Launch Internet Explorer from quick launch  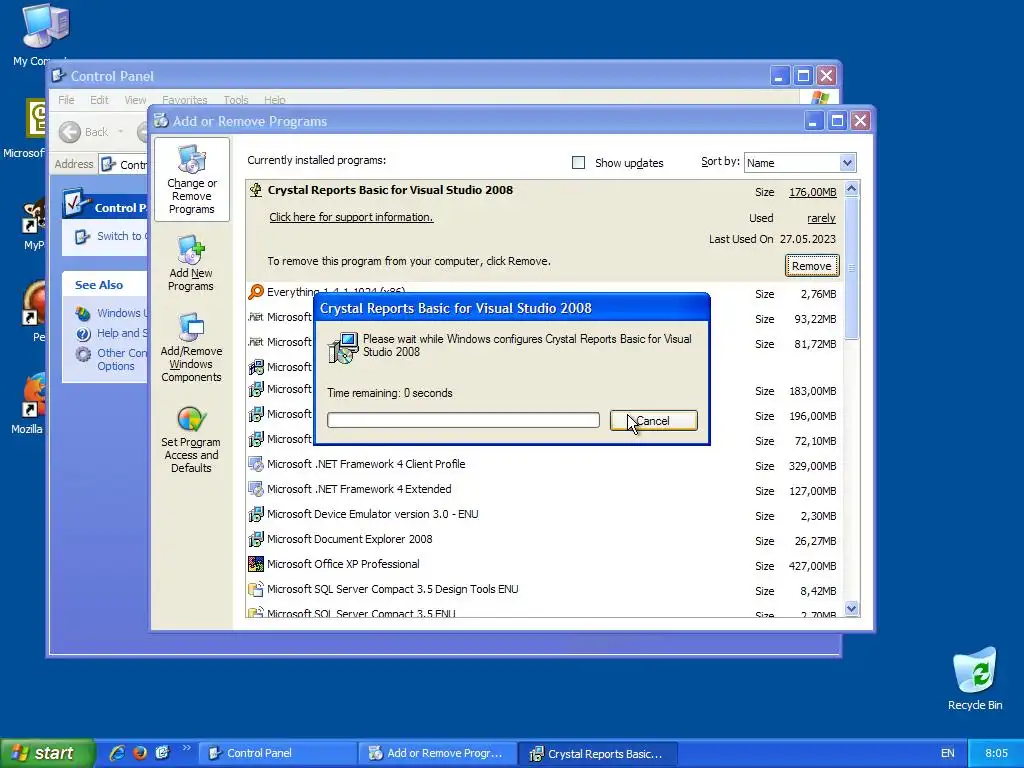[x=117, y=753]
